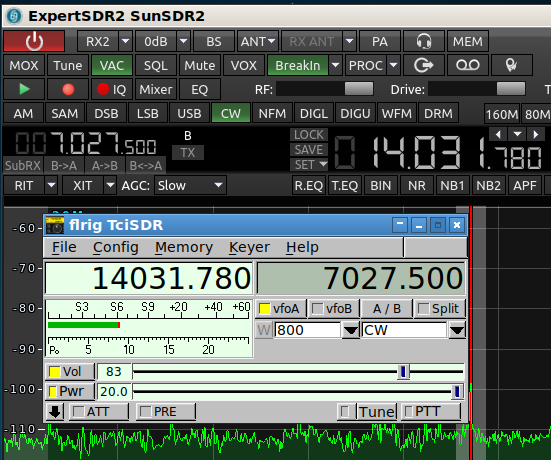Image resolution: width=551 pixels, height=460 pixels.
Task: Click the left arrow above the main frequency
Action: coord(498,134)
